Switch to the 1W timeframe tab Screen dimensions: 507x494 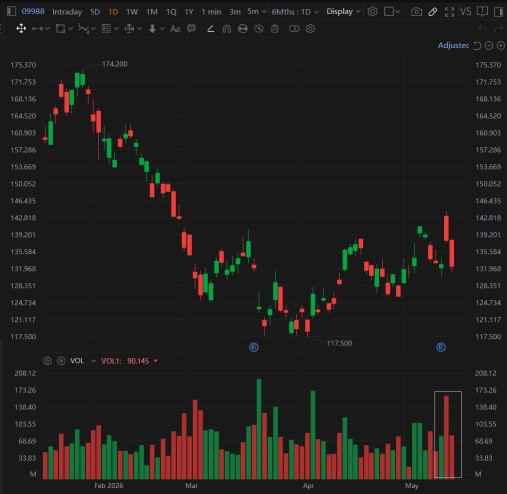[132, 12]
